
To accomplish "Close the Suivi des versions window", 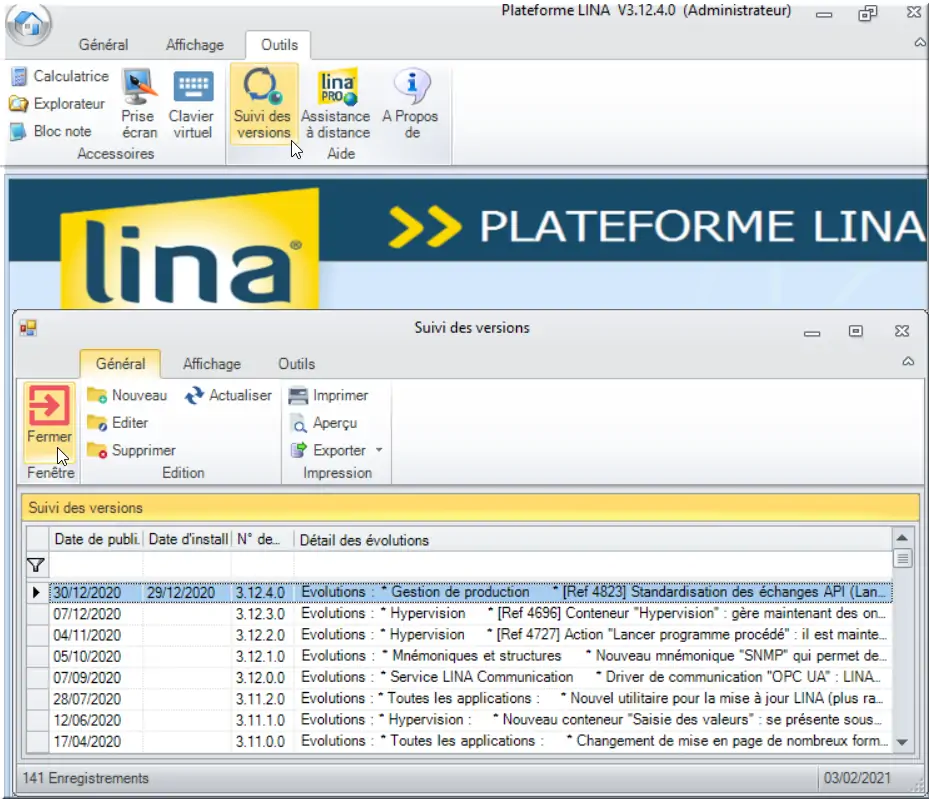I will pos(902,330).
